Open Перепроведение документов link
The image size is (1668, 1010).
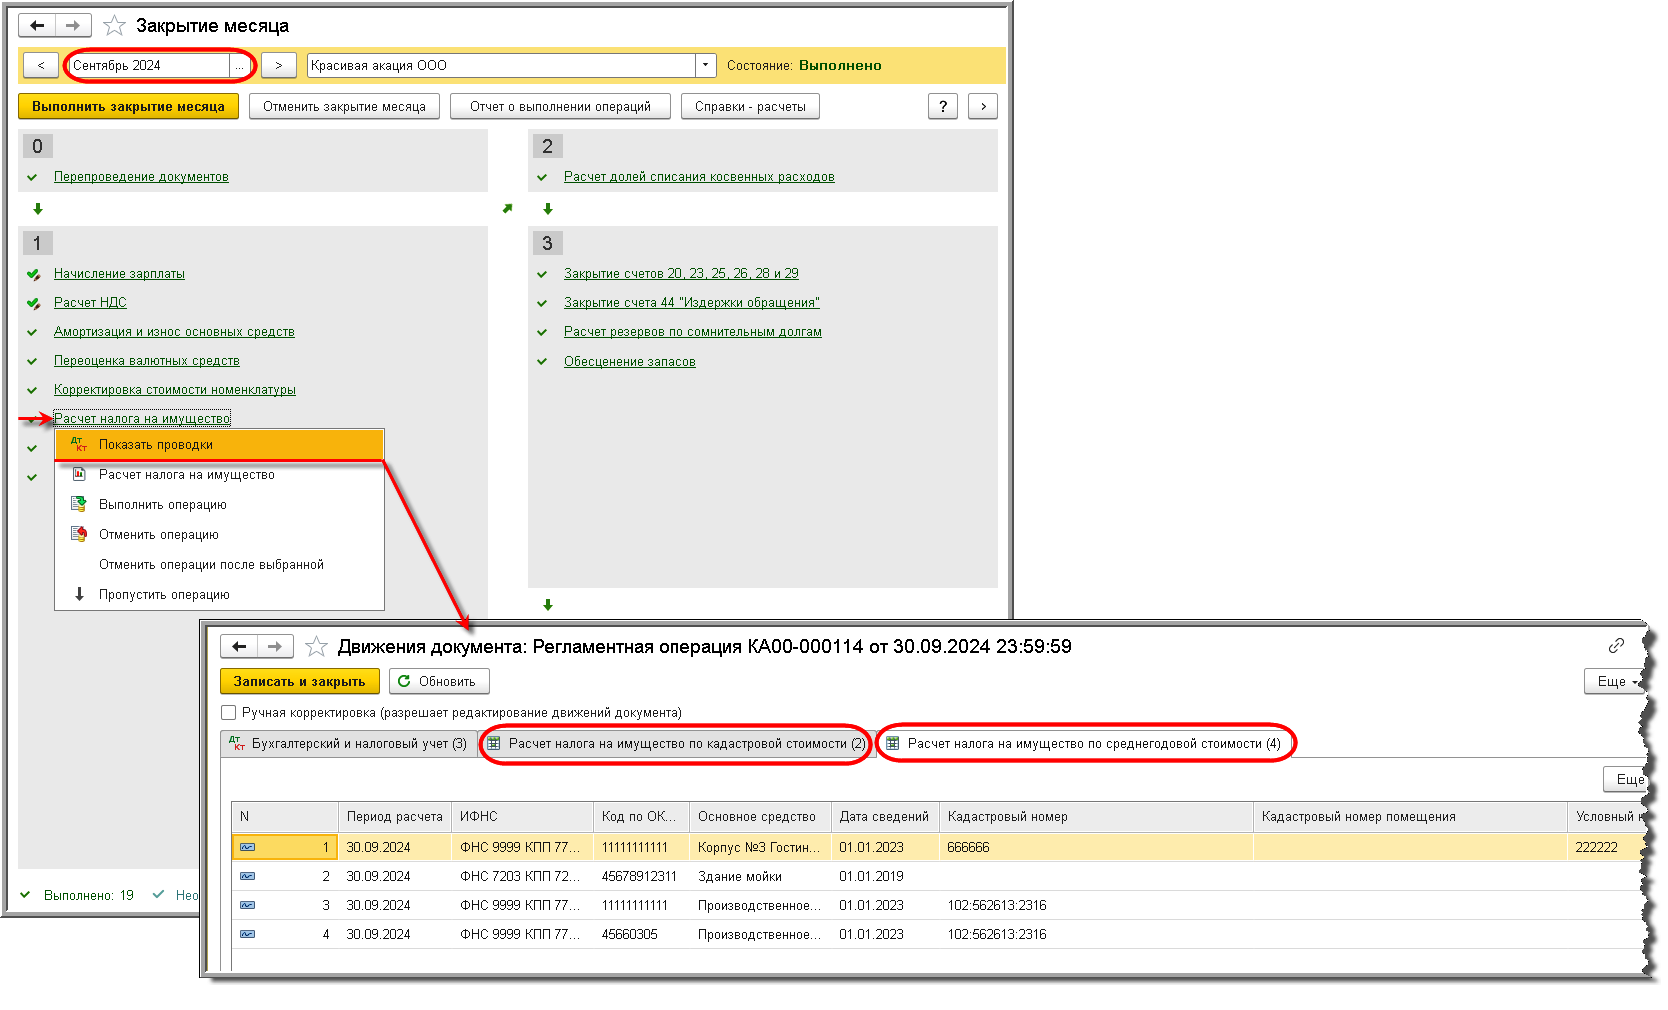point(141,177)
